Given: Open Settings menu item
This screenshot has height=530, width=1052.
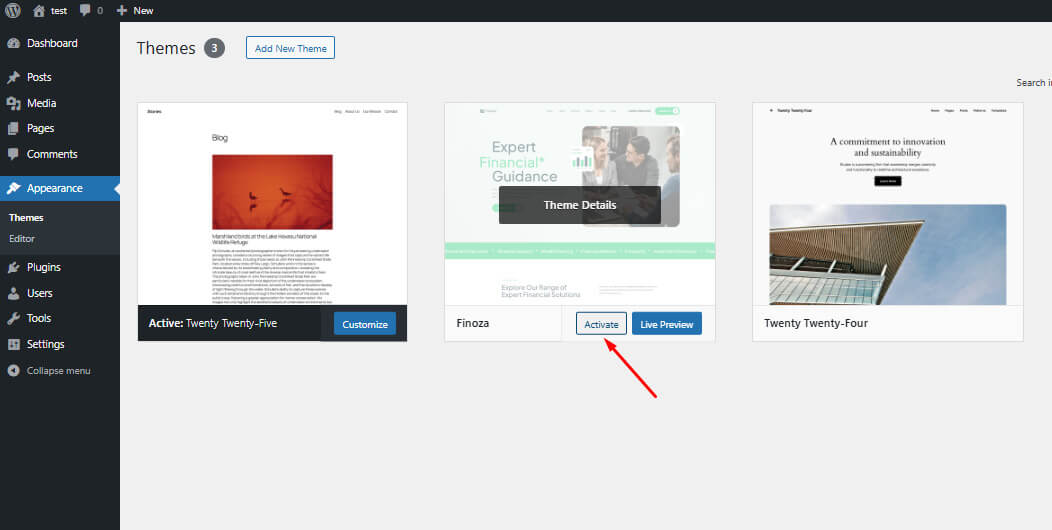Looking at the screenshot, I should pyautogui.click(x=60, y=344).
